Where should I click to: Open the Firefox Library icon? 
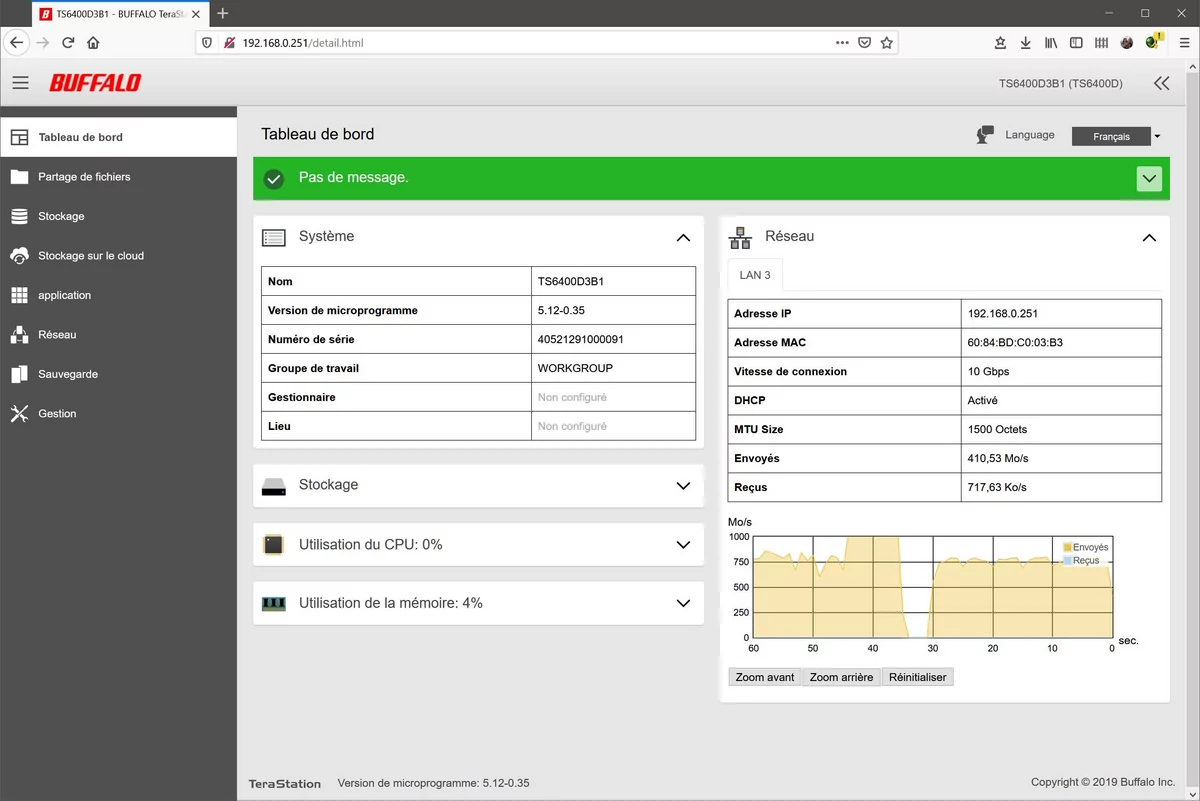pos(1051,43)
